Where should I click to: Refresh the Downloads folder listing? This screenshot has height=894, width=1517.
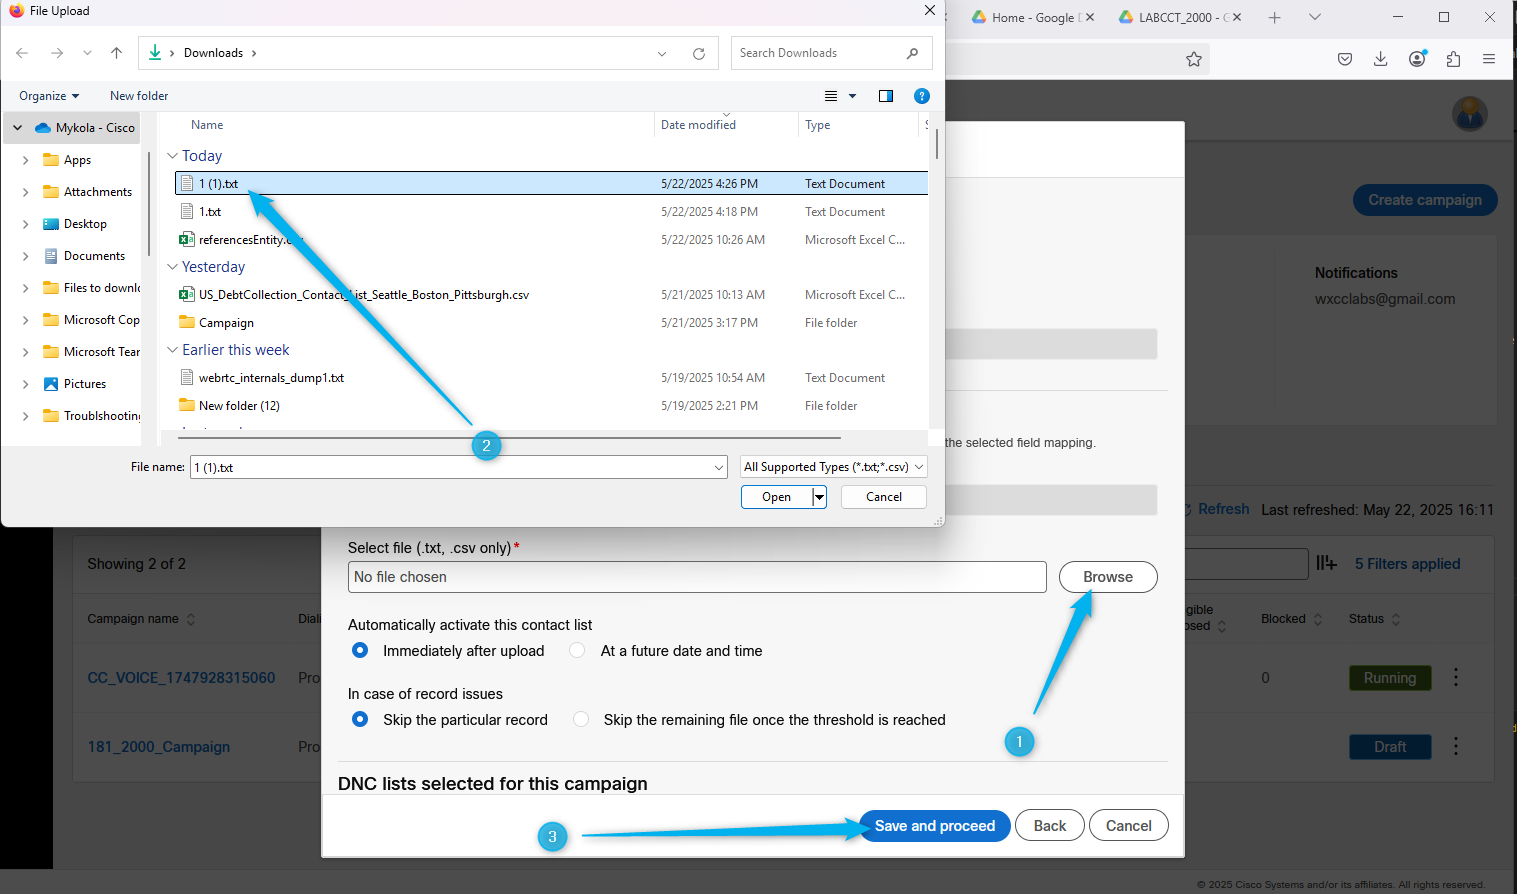coord(699,54)
